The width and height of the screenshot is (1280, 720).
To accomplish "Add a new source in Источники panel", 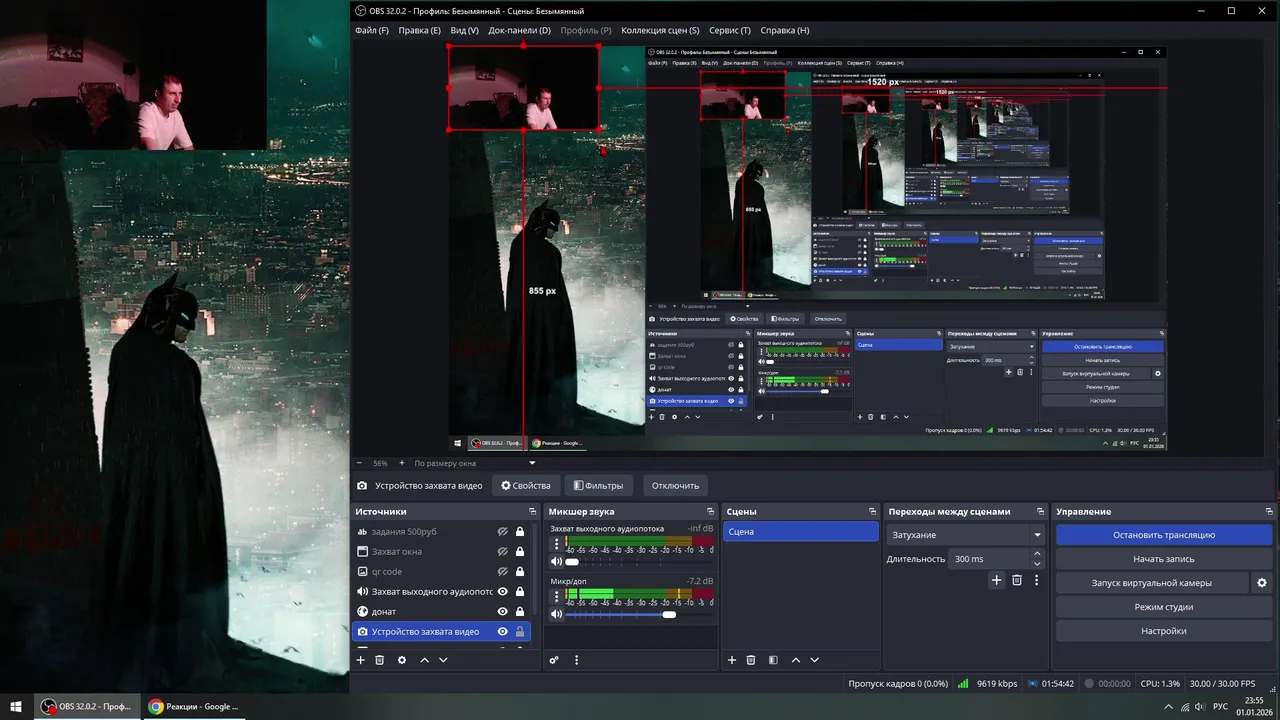I will coord(361,660).
